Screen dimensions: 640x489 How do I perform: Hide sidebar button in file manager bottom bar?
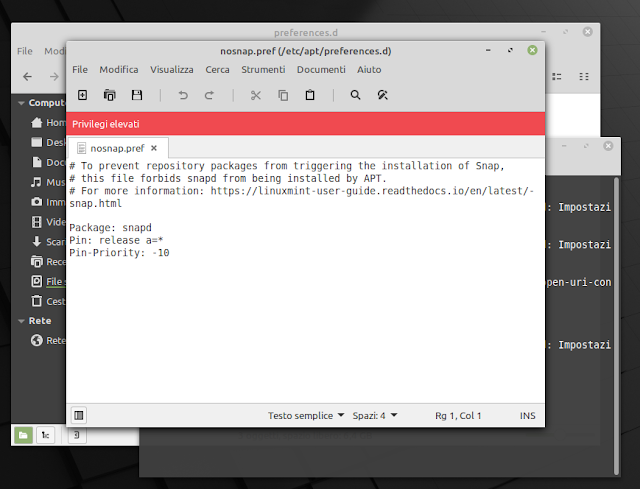[x=77, y=435]
